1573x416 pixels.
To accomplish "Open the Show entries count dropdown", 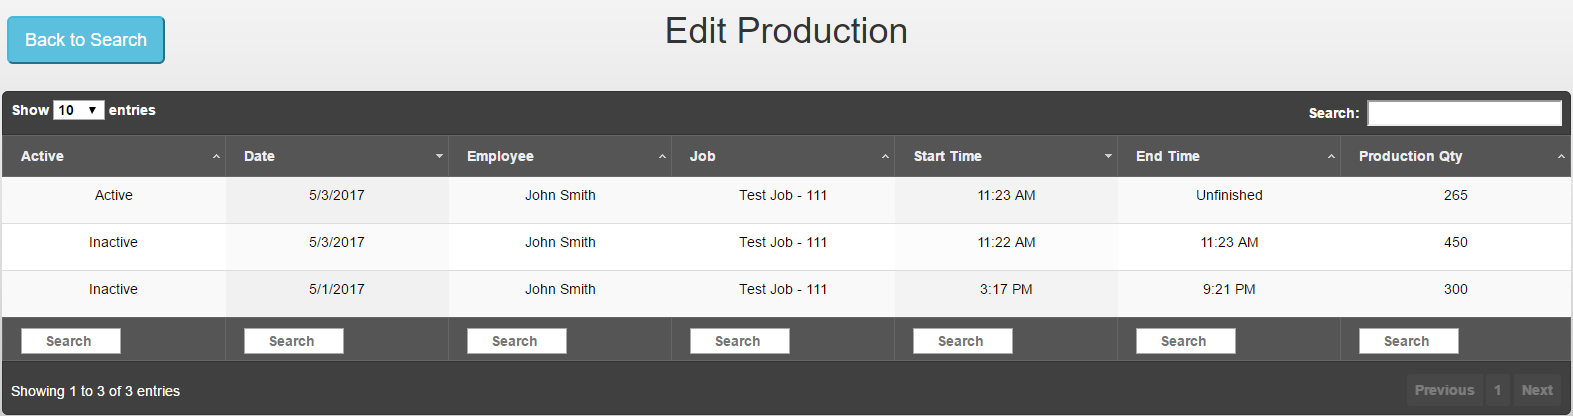I will coord(79,110).
